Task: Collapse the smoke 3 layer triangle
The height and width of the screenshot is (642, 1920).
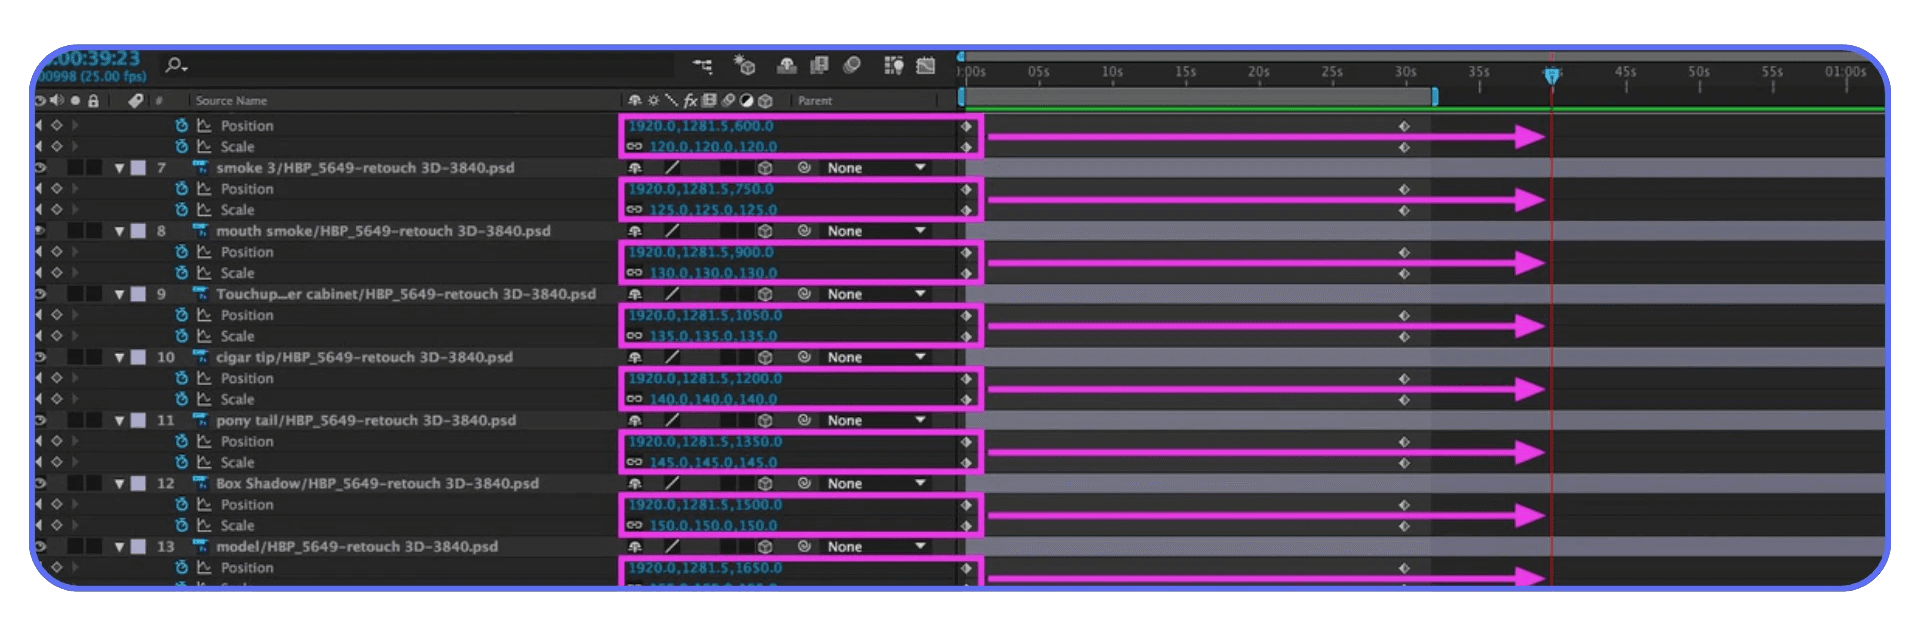Action: click(119, 168)
